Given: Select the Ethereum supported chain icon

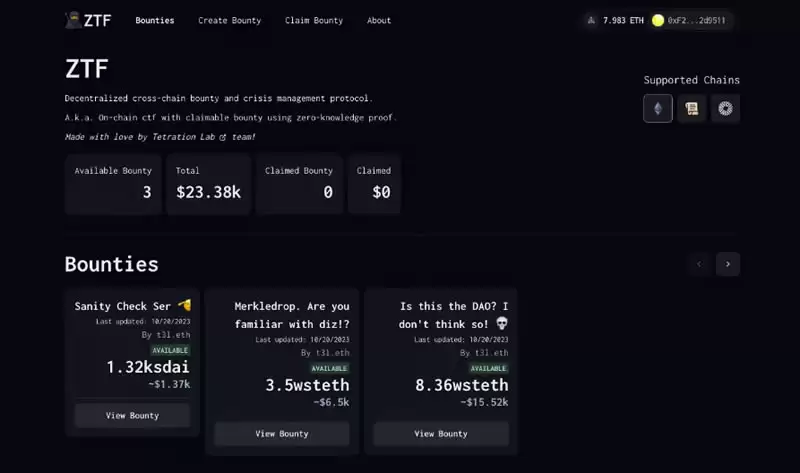Looking at the screenshot, I should pos(658,108).
